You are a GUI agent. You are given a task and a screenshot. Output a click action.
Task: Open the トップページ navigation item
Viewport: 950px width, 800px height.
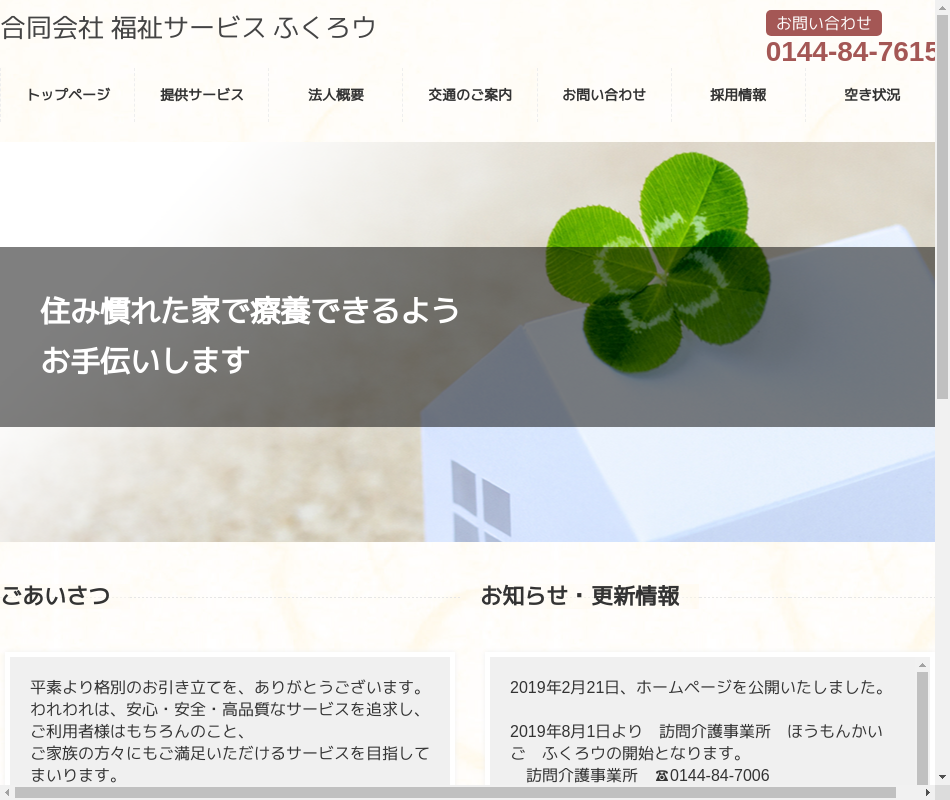pyautogui.click(x=68, y=95)
